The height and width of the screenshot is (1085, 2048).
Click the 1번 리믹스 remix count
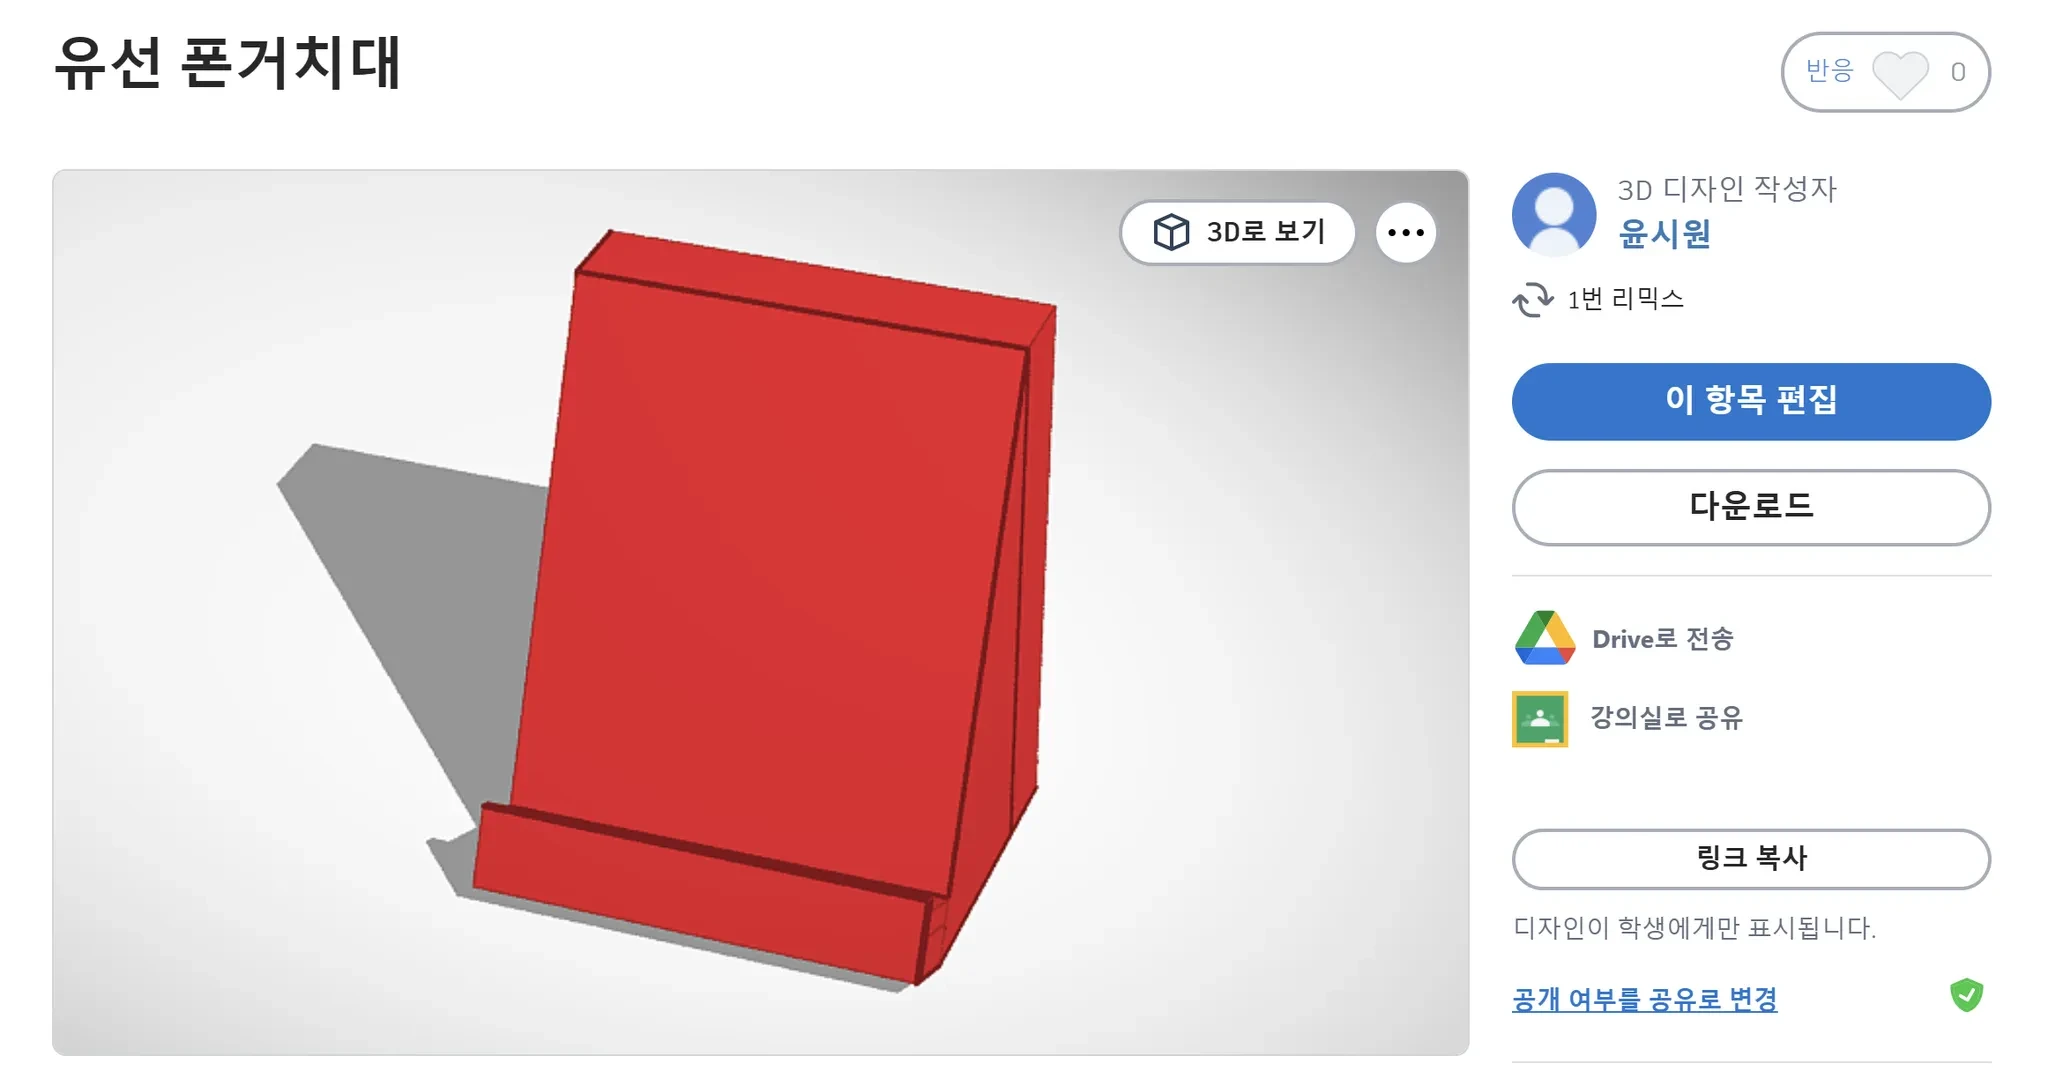(x=1625, y=299)
